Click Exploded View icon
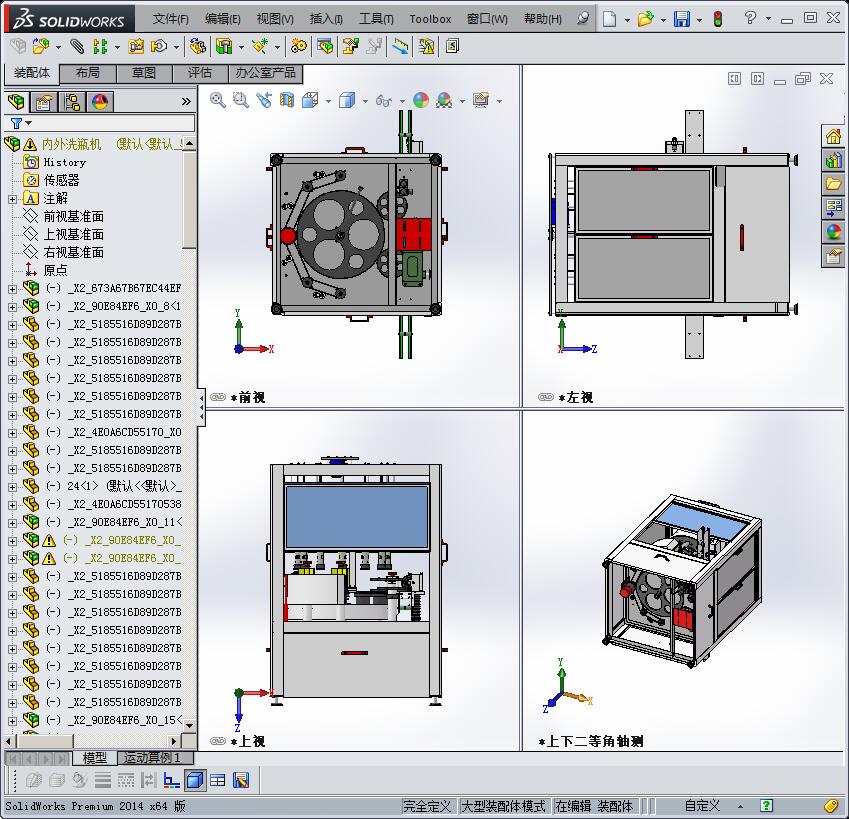 pyautogui.click(x=350, y=47)
